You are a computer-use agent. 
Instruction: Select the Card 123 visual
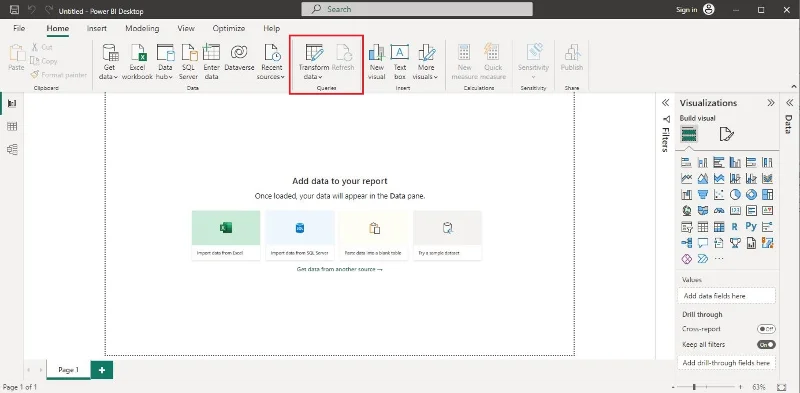(735, 210)
